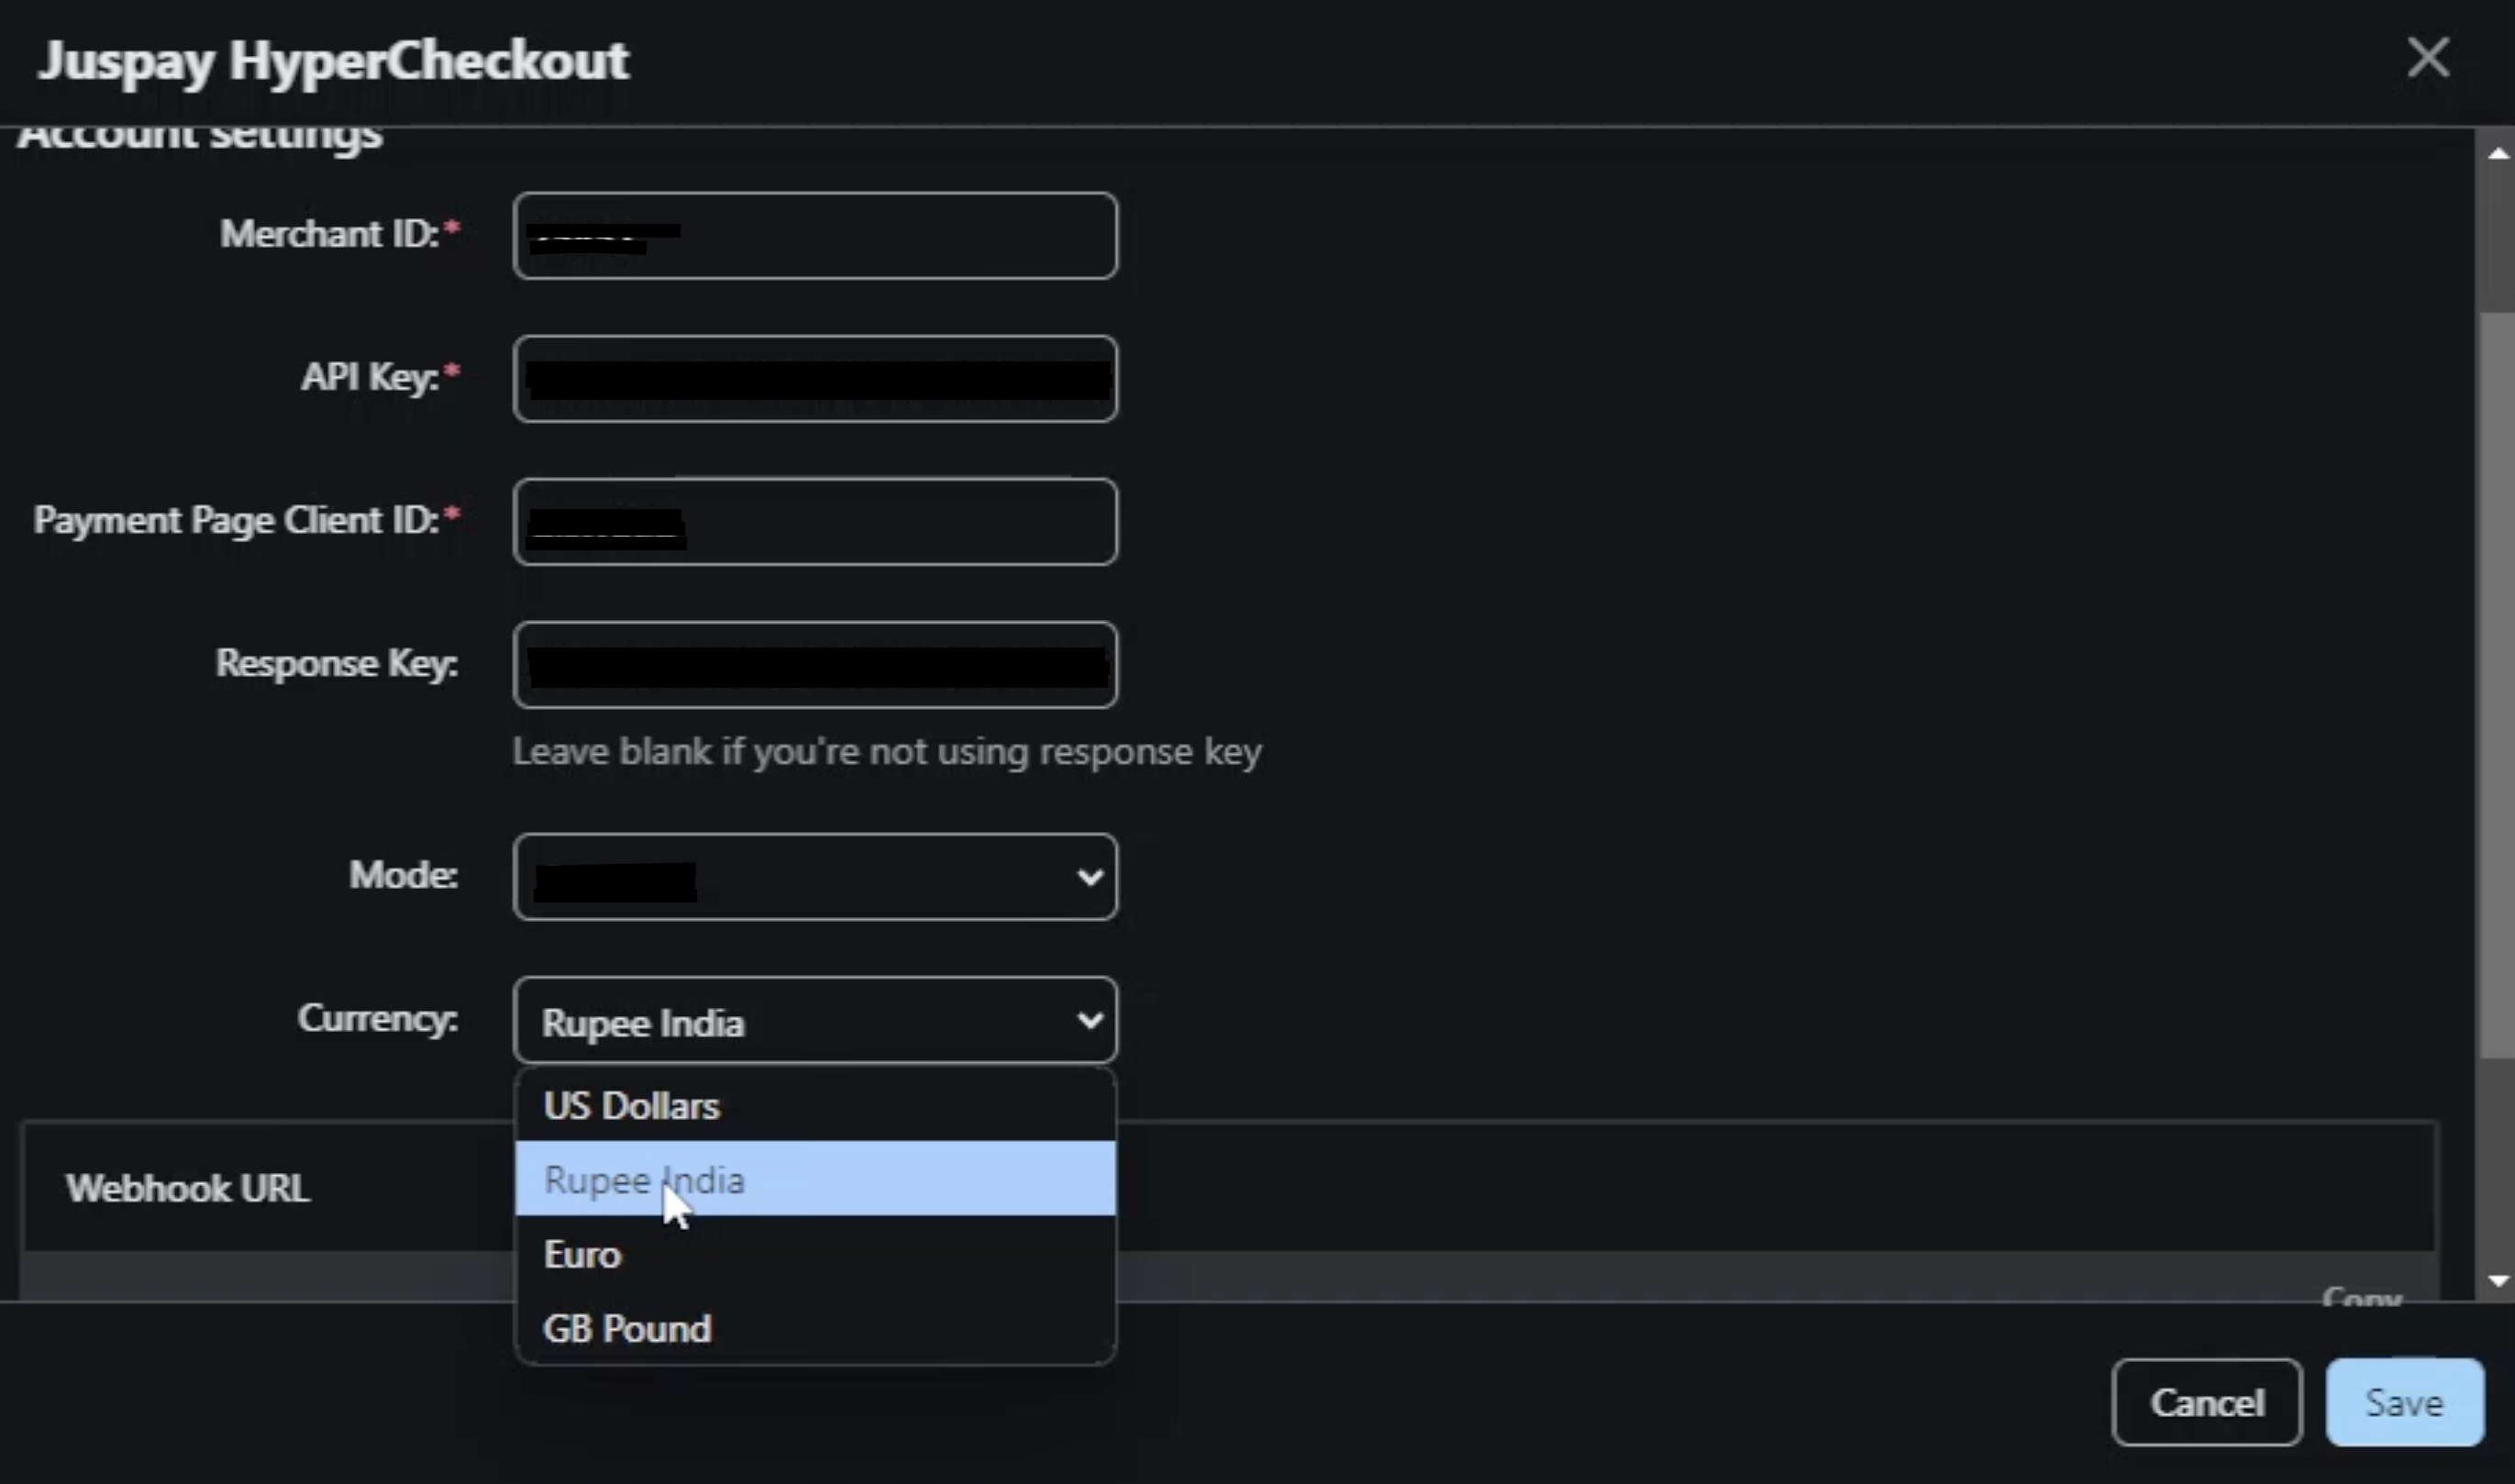Click the scrollbar up arrow
This screenshot has height=1484, width=2515.
tap(2498, 154)
